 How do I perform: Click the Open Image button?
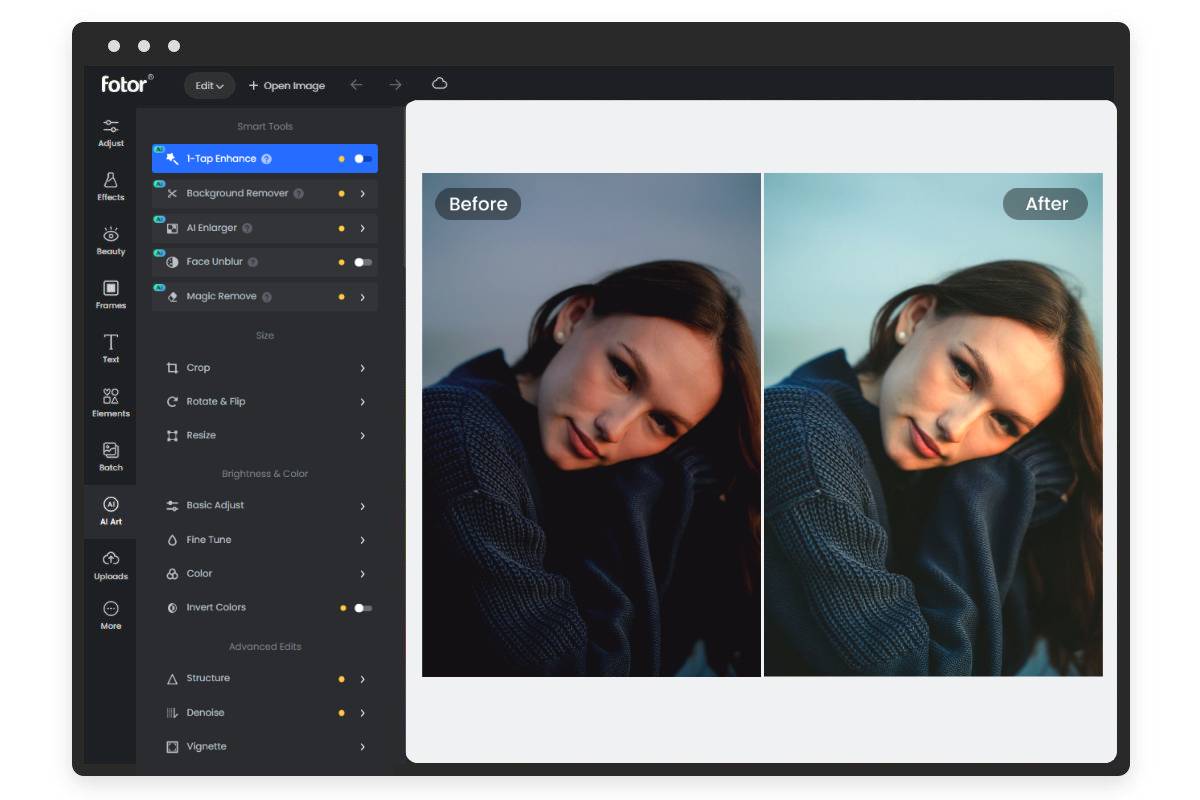pyautogui.click(x=287, y=86)
